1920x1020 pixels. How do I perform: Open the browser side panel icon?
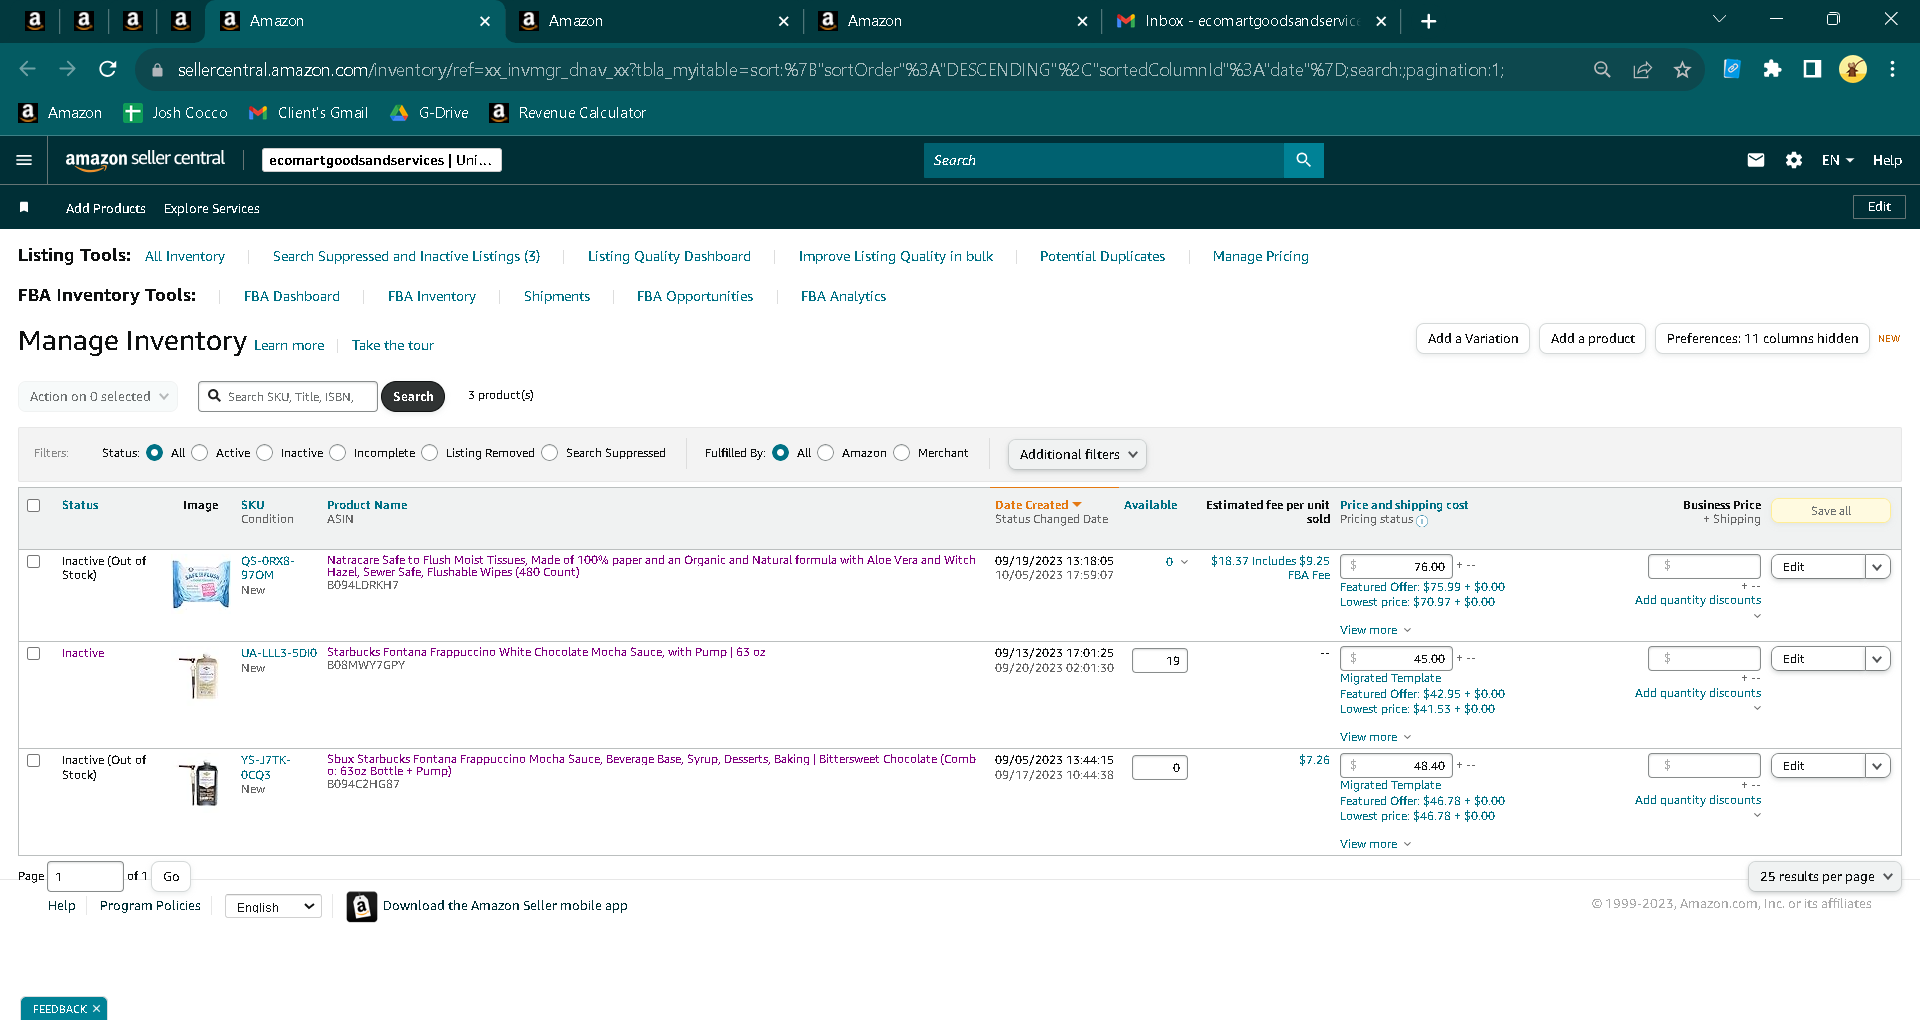1812,69
